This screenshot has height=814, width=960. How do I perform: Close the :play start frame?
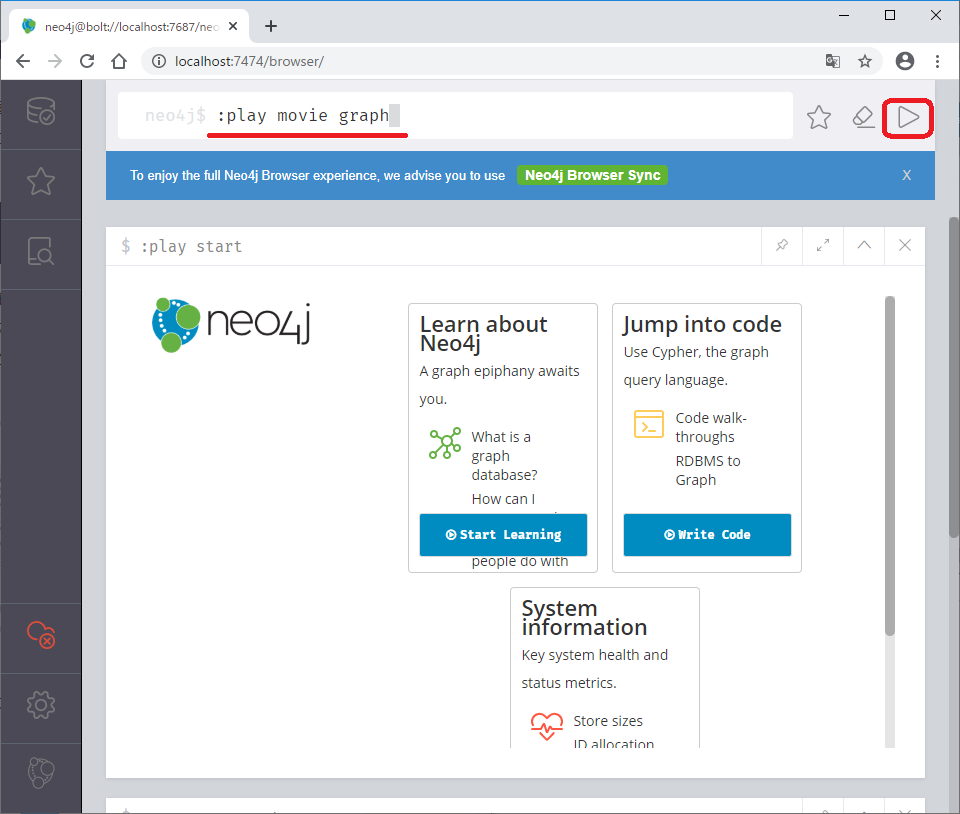click(905, 245)
